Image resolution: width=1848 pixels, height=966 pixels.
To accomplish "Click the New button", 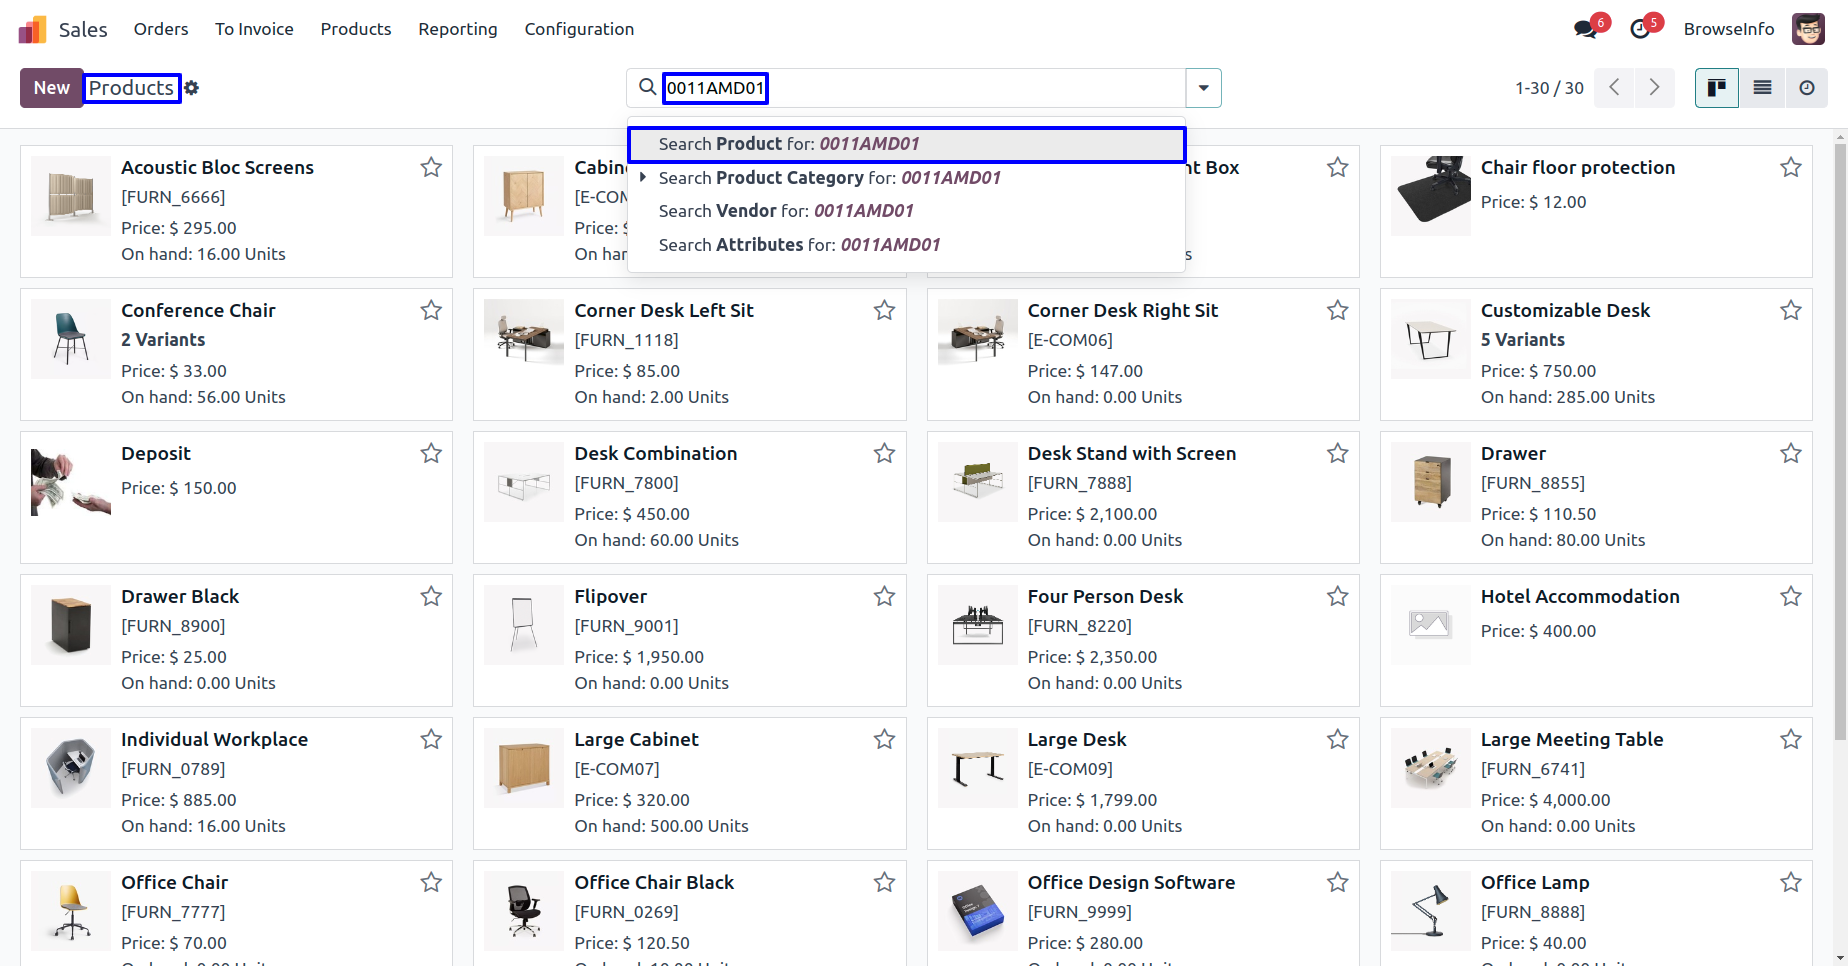I will tap(51, 88).
